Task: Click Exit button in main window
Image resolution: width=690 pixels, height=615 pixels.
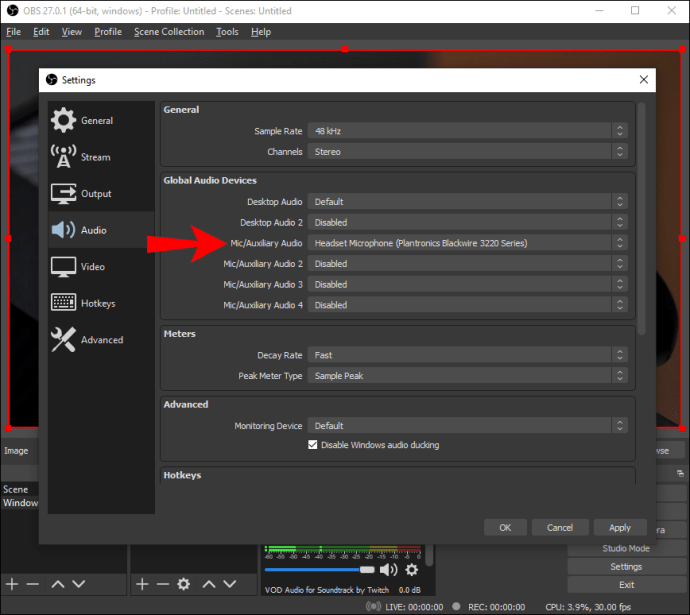Action: 626,584
